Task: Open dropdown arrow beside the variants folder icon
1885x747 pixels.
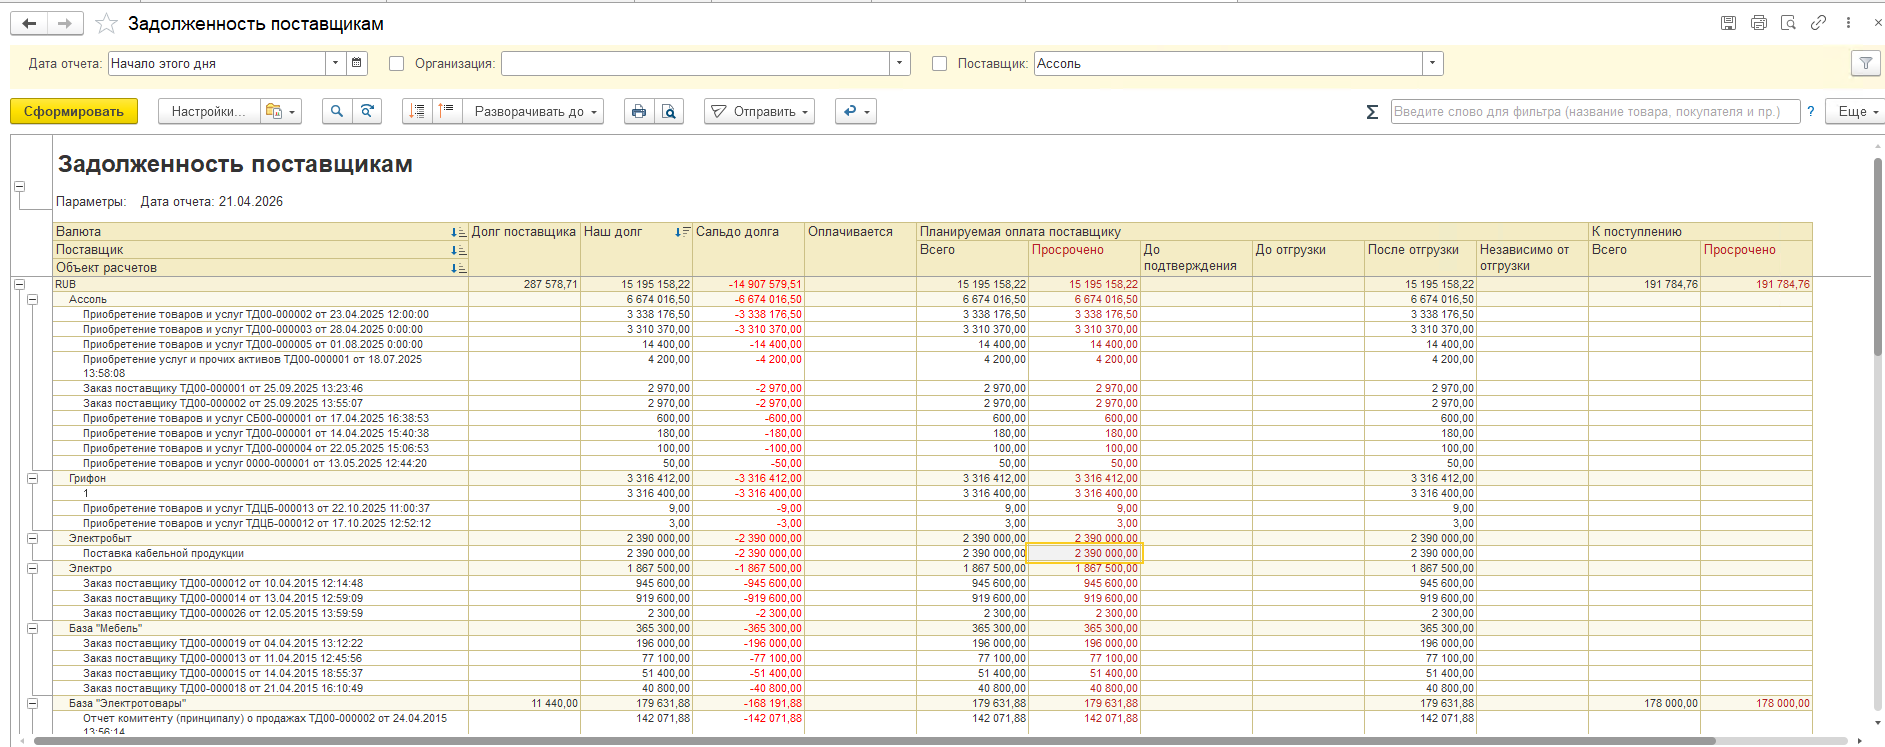Action: tap(292, 111)
